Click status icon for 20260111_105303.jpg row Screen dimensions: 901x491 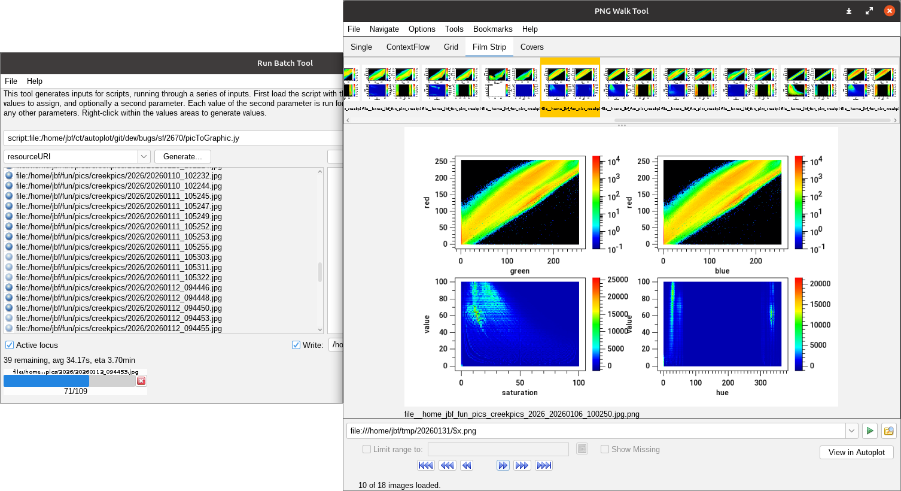click(9, 257)
